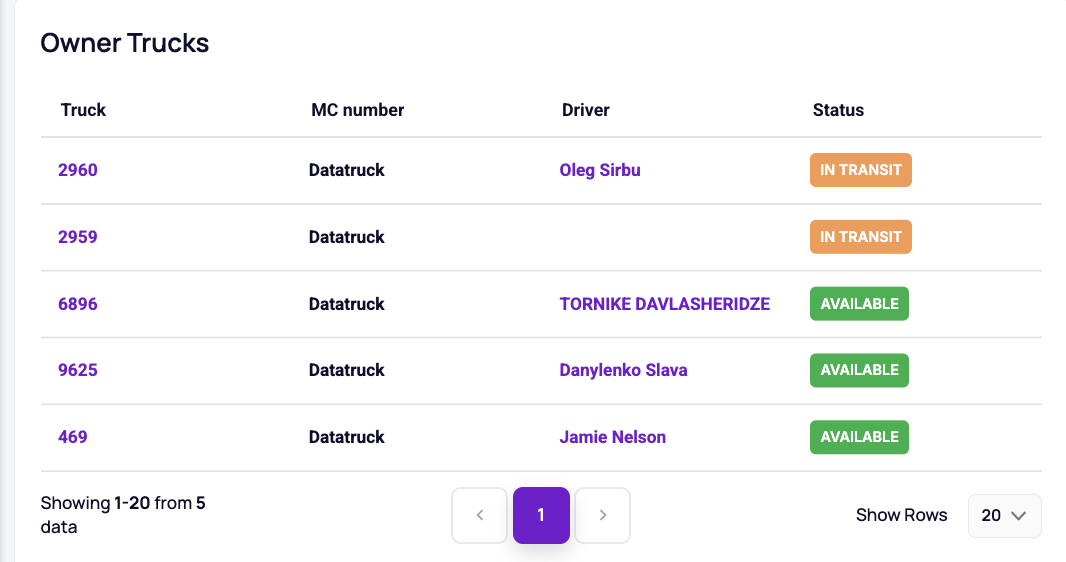
Task: Open truck 469 link
Action: tap(73, 437)
